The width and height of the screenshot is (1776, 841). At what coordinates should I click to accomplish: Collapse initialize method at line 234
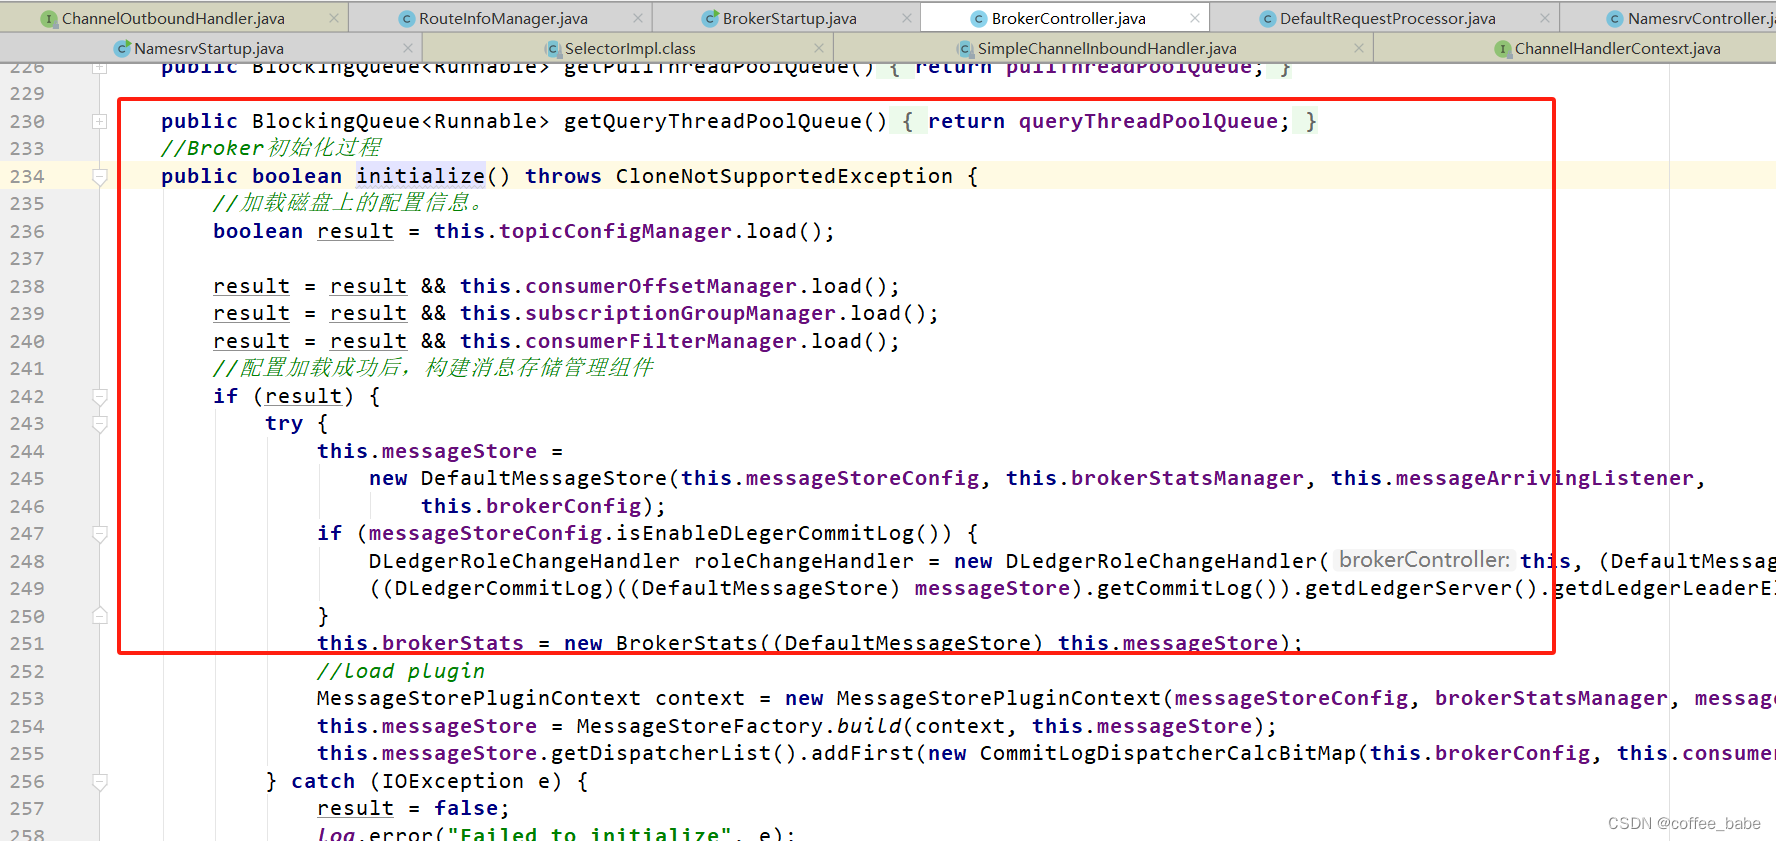pyautogui.click(x=99, y=177)
